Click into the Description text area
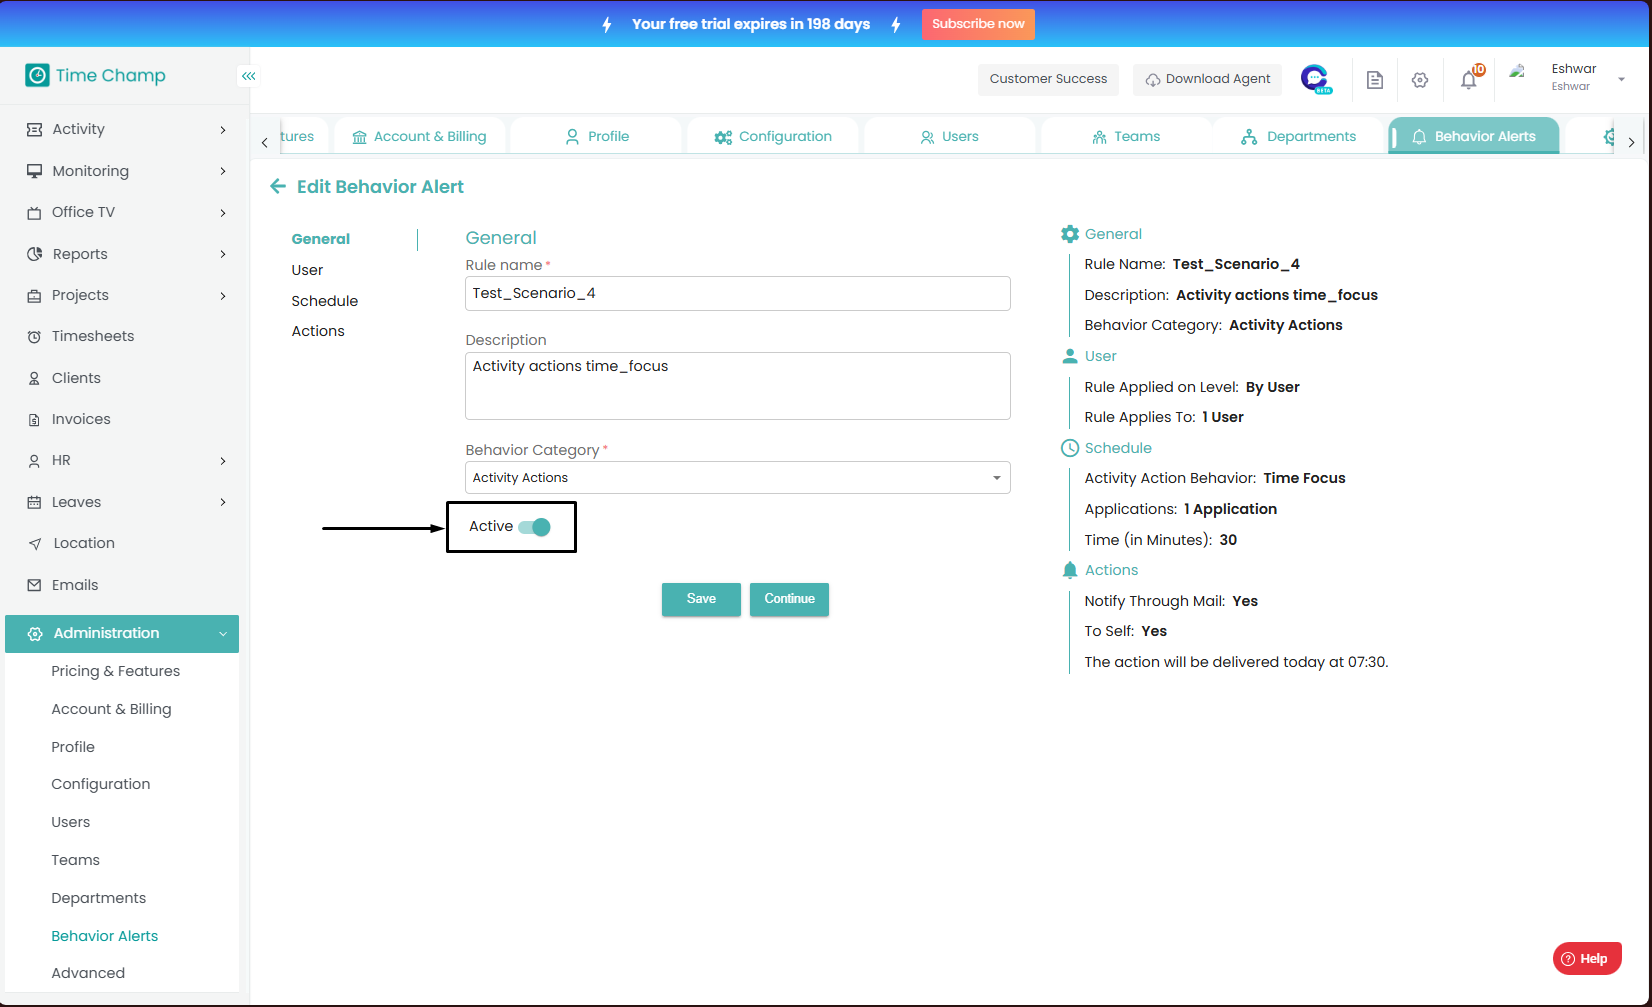The height and width of the screenshot is (1007, 1652). [x=738, y=386]
